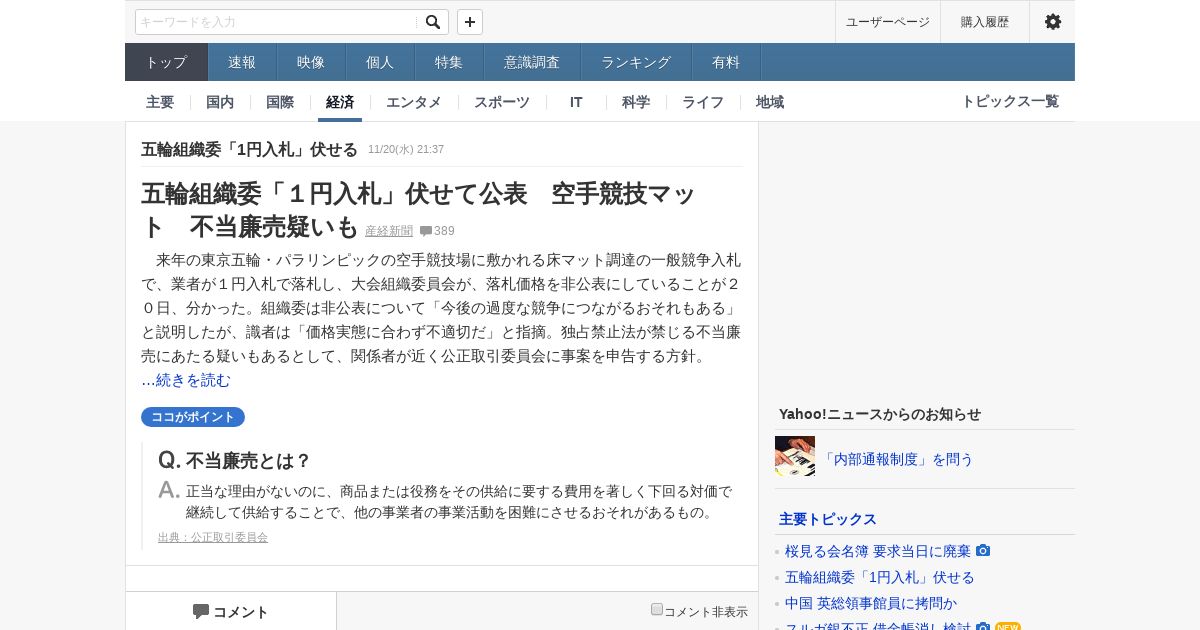
Task: Click the search magnifier icon
Action: point(433,22)
